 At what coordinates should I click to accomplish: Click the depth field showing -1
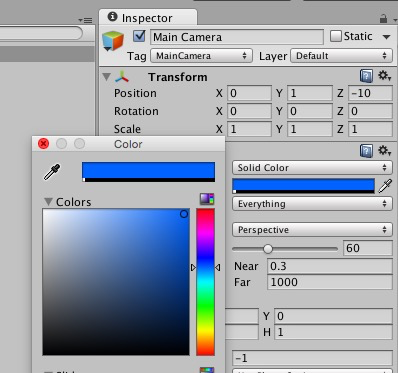pyautogui.click(x=312, y=358)
